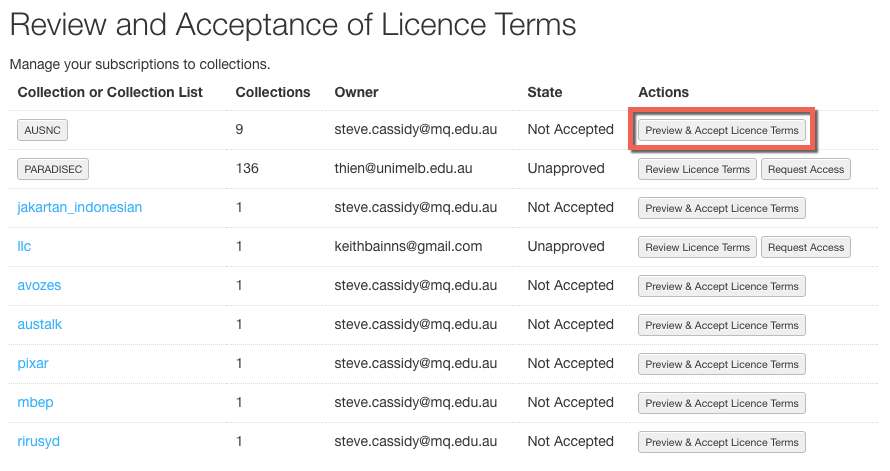Viewport: 890px width, 471px height.
Task: Click Preview & Accept Licence Terms for AUSNC
Action: pos(721,130)
